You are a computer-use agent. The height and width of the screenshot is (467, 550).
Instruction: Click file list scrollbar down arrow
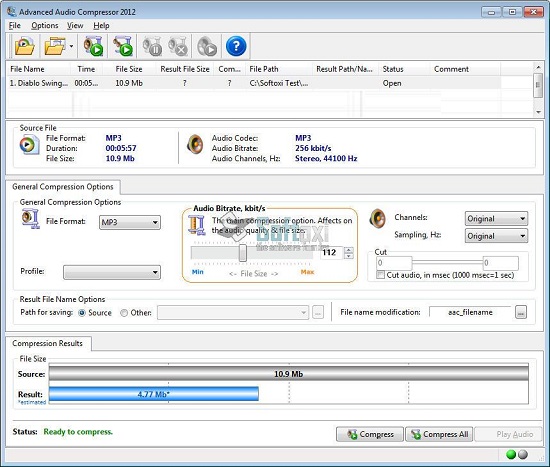pyautogui.click(x=538, y=112)
